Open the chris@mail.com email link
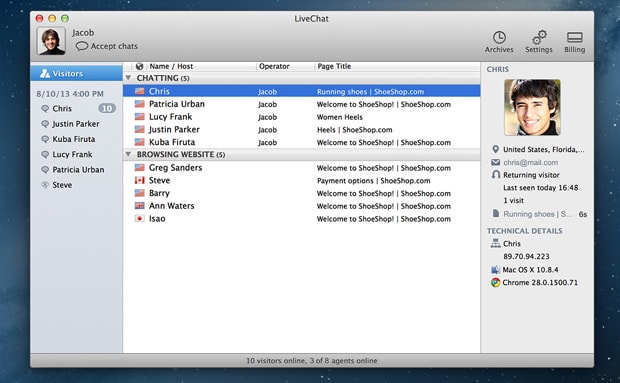 (530, 162)
